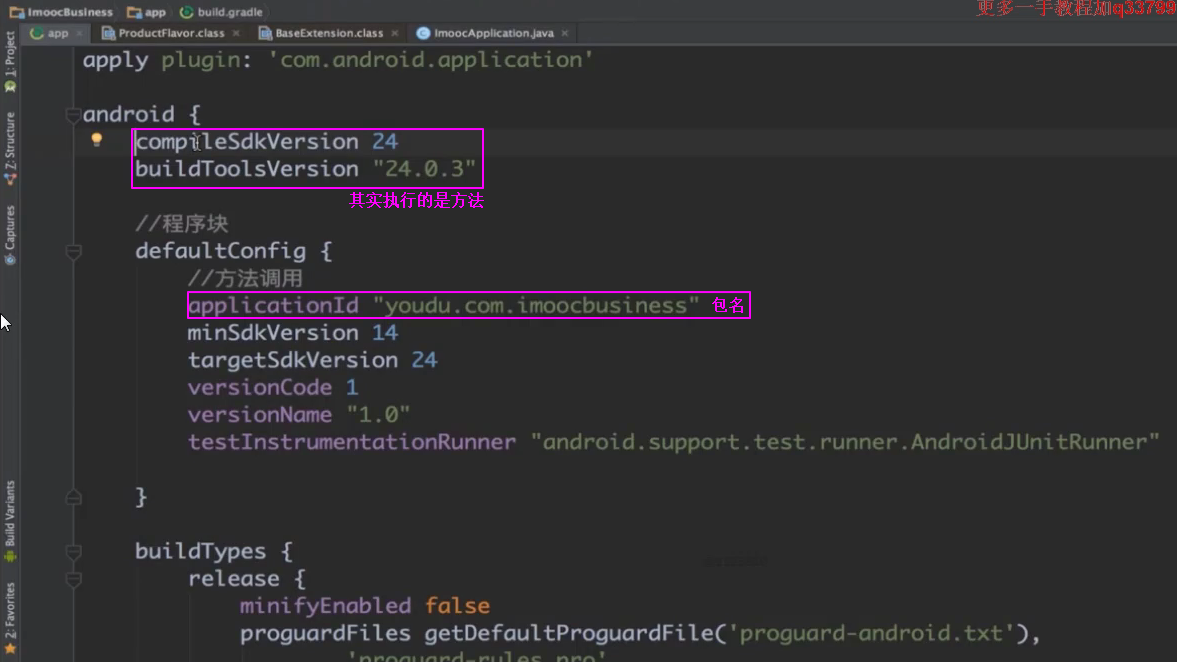
Task: Collapse the release block fold marker
Action: pyautogui.click(x=73, y=578)
